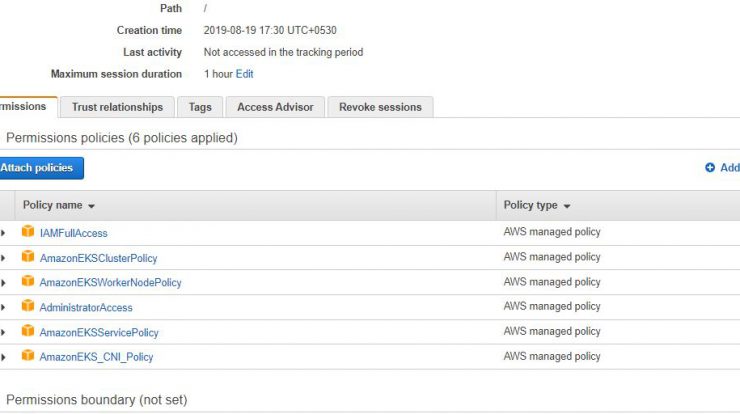Click the policy icon beside AmazonEKS_CNI_Policy

(x=28, y=355)
